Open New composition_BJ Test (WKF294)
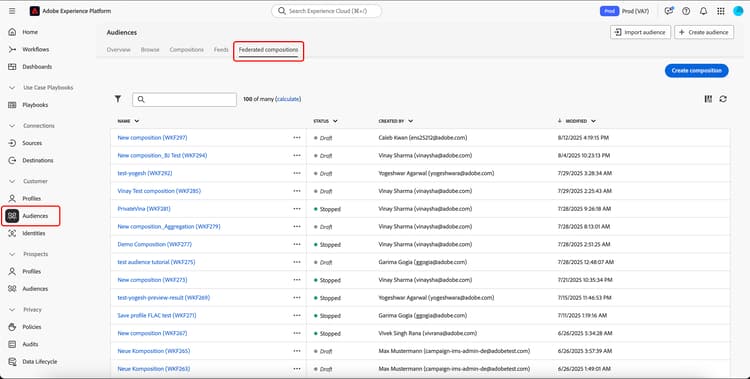The height and width of the screenshot is (379, 750). point(162,156)
